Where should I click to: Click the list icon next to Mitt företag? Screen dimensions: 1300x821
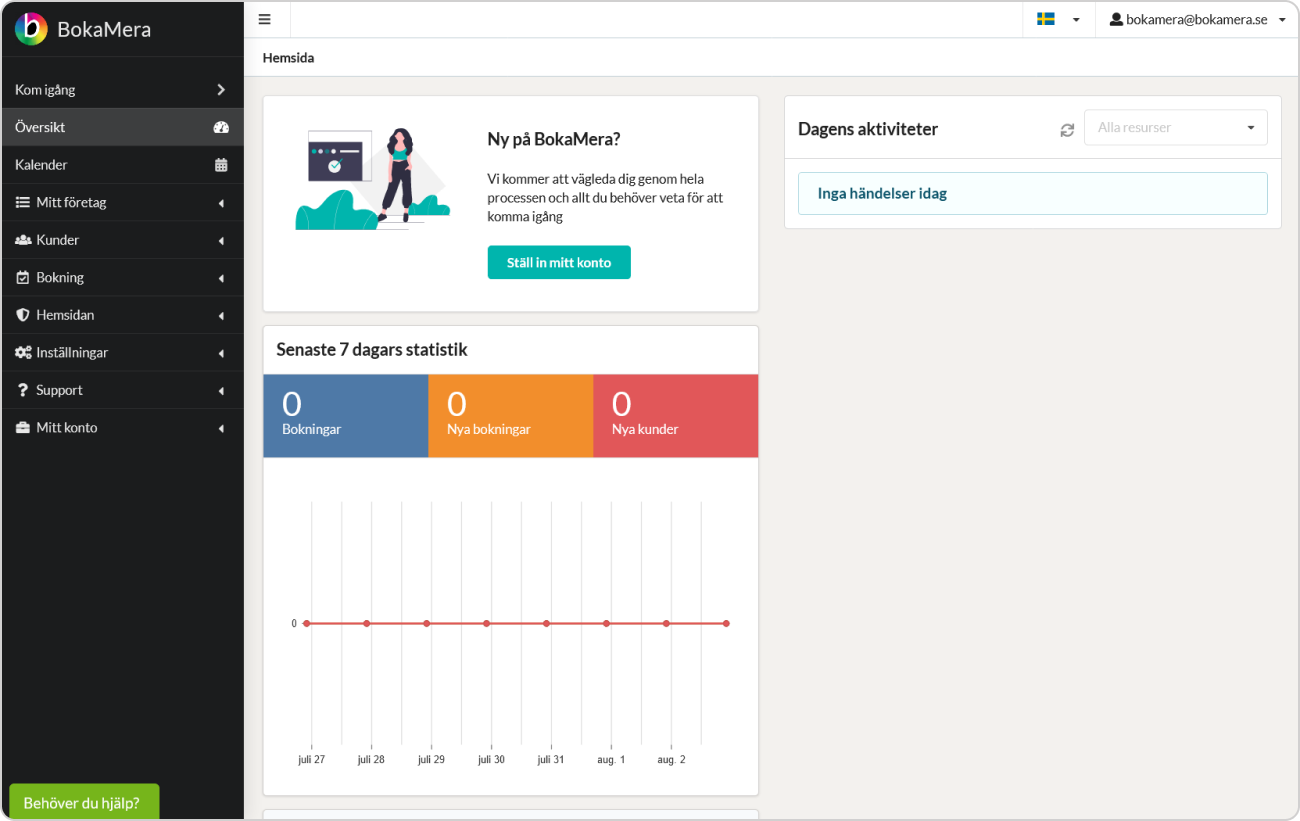[20, 202]
